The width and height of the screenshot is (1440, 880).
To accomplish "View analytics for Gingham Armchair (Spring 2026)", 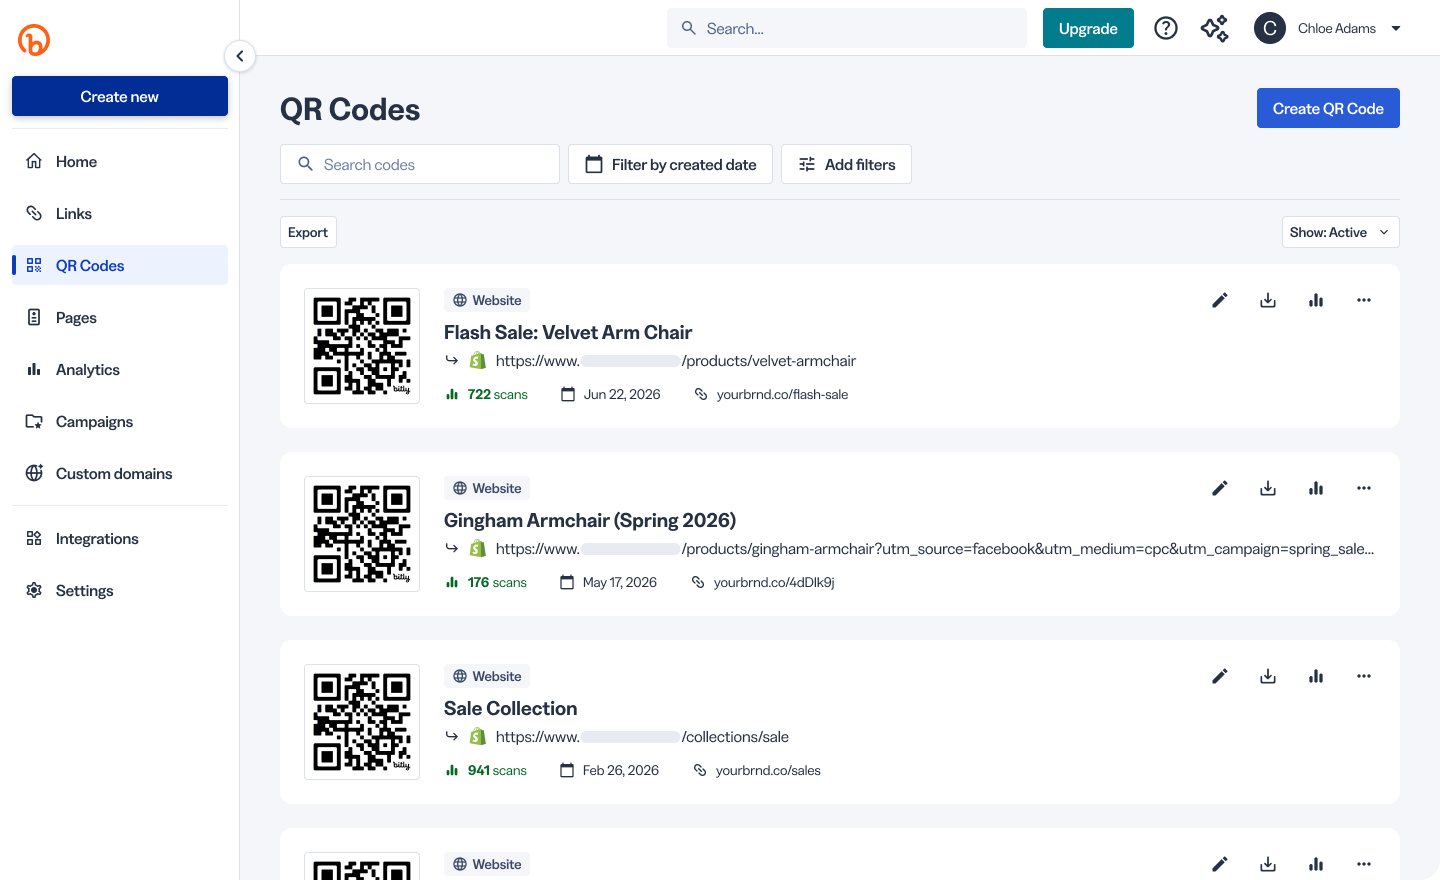I will coord(1316,488).
